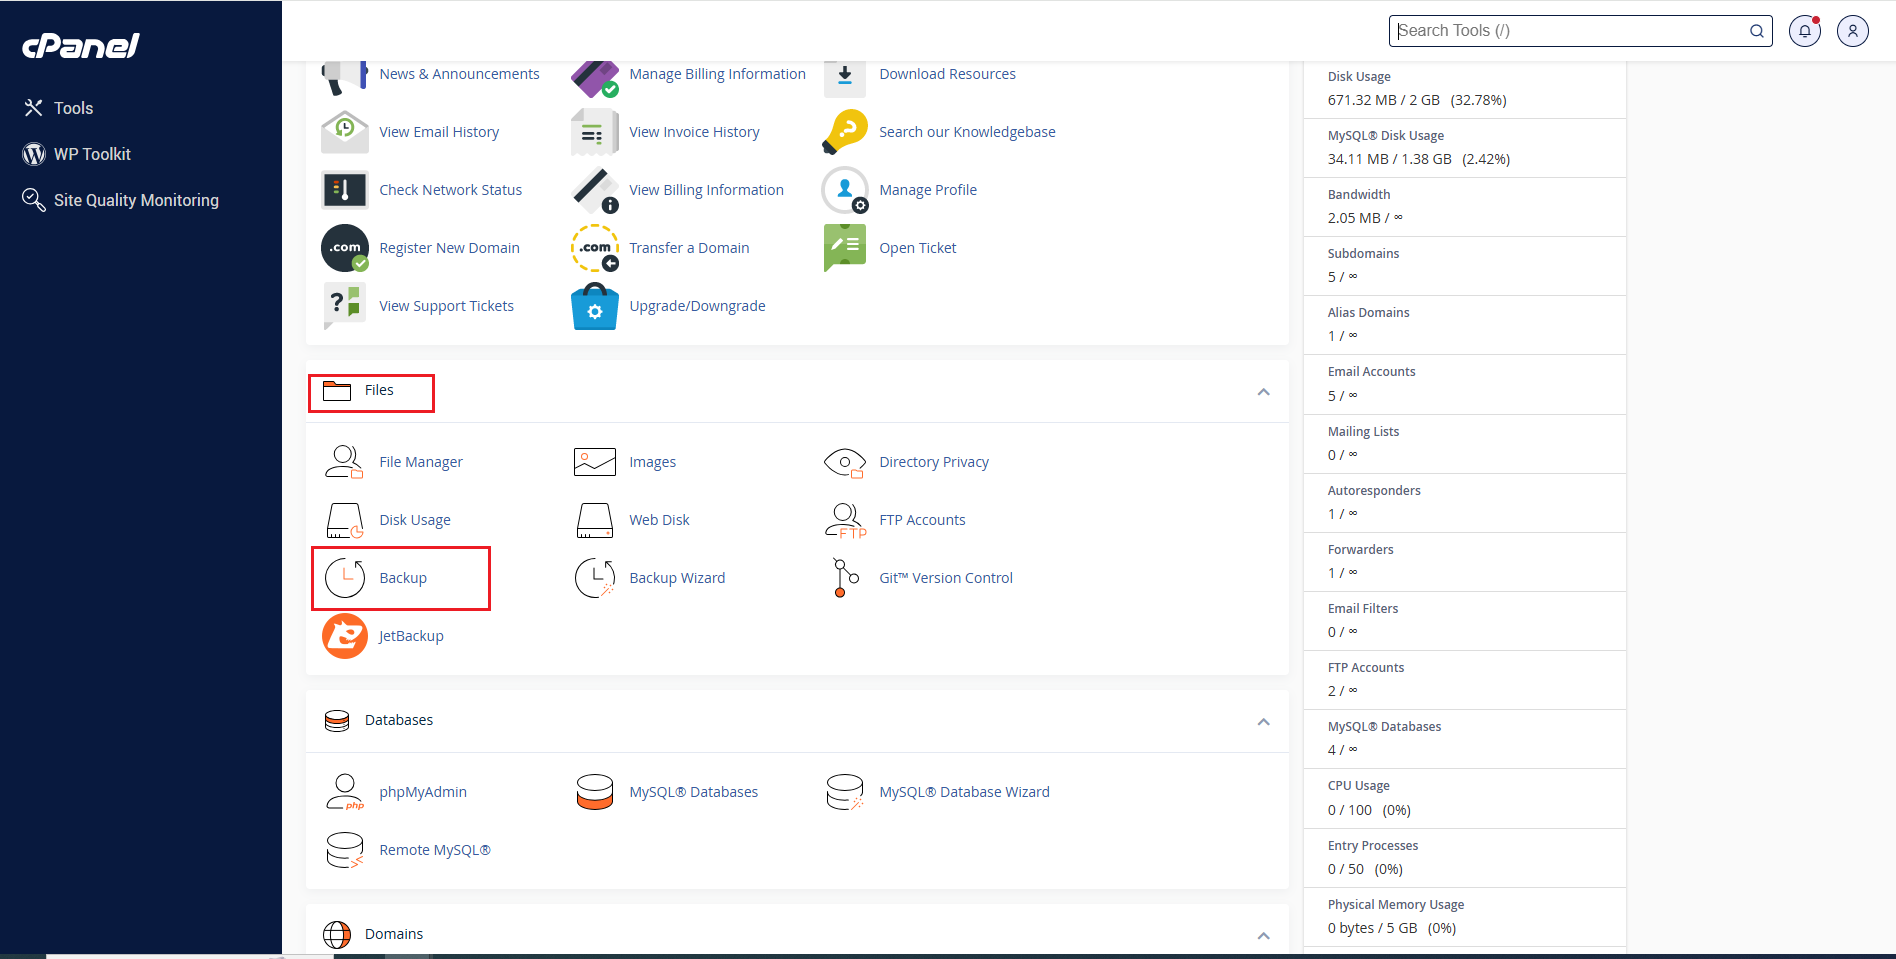The width and height of the screenshot is (1896, 959).
Task: Collapse the Domains section chevron
Action: [1263, 936]
